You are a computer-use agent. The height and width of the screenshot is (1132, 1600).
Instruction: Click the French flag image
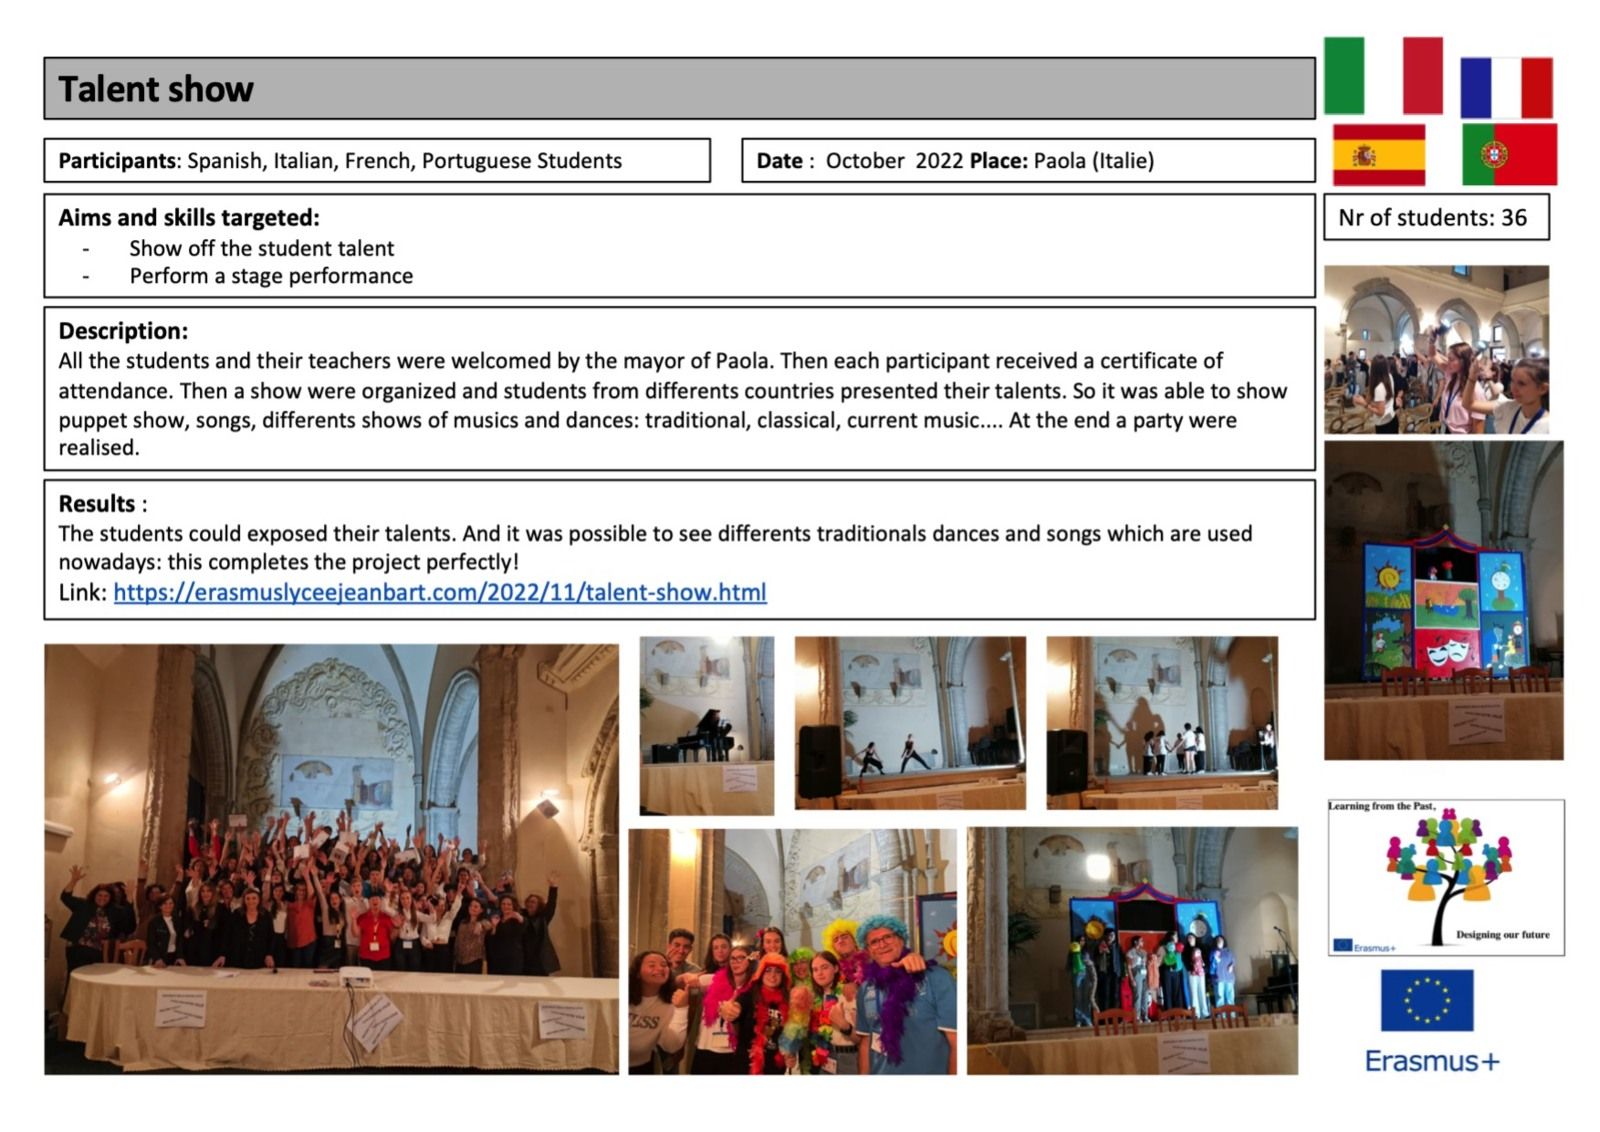(1506, 88)
